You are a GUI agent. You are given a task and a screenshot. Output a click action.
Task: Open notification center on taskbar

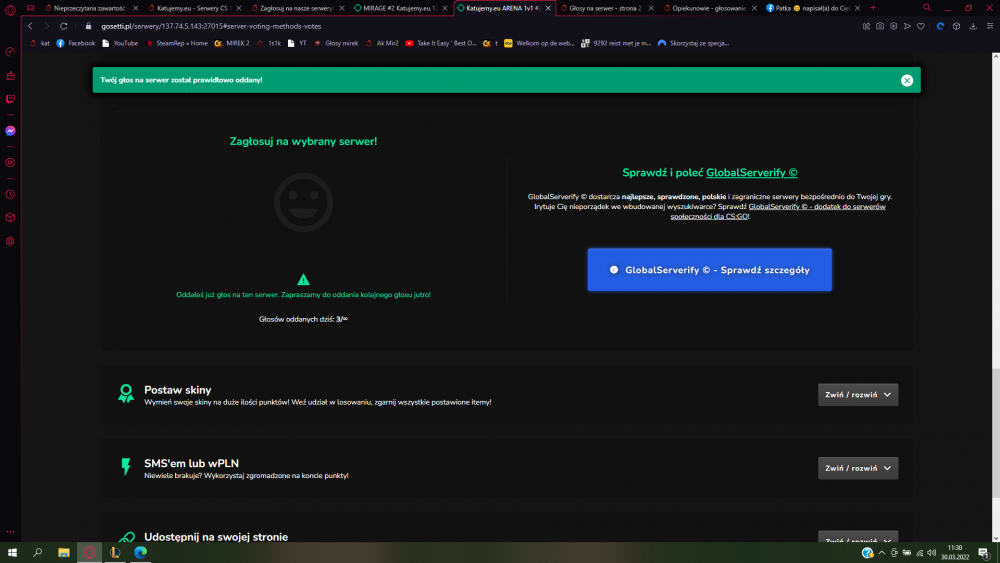984,553
